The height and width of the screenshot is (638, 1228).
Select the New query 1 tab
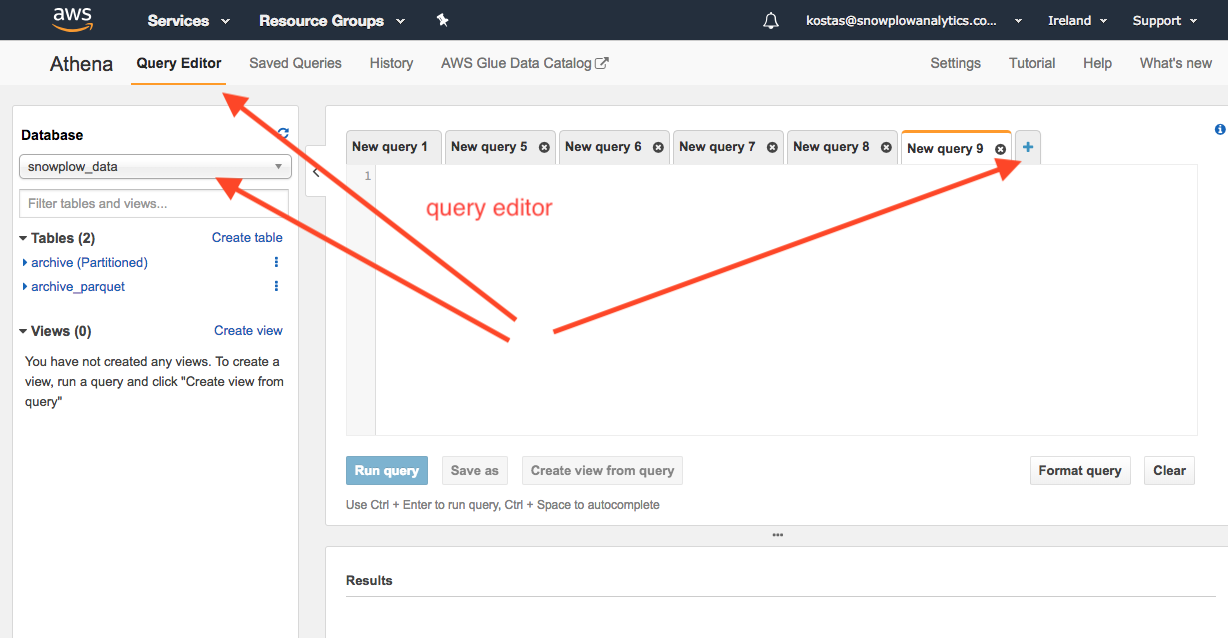393,147
